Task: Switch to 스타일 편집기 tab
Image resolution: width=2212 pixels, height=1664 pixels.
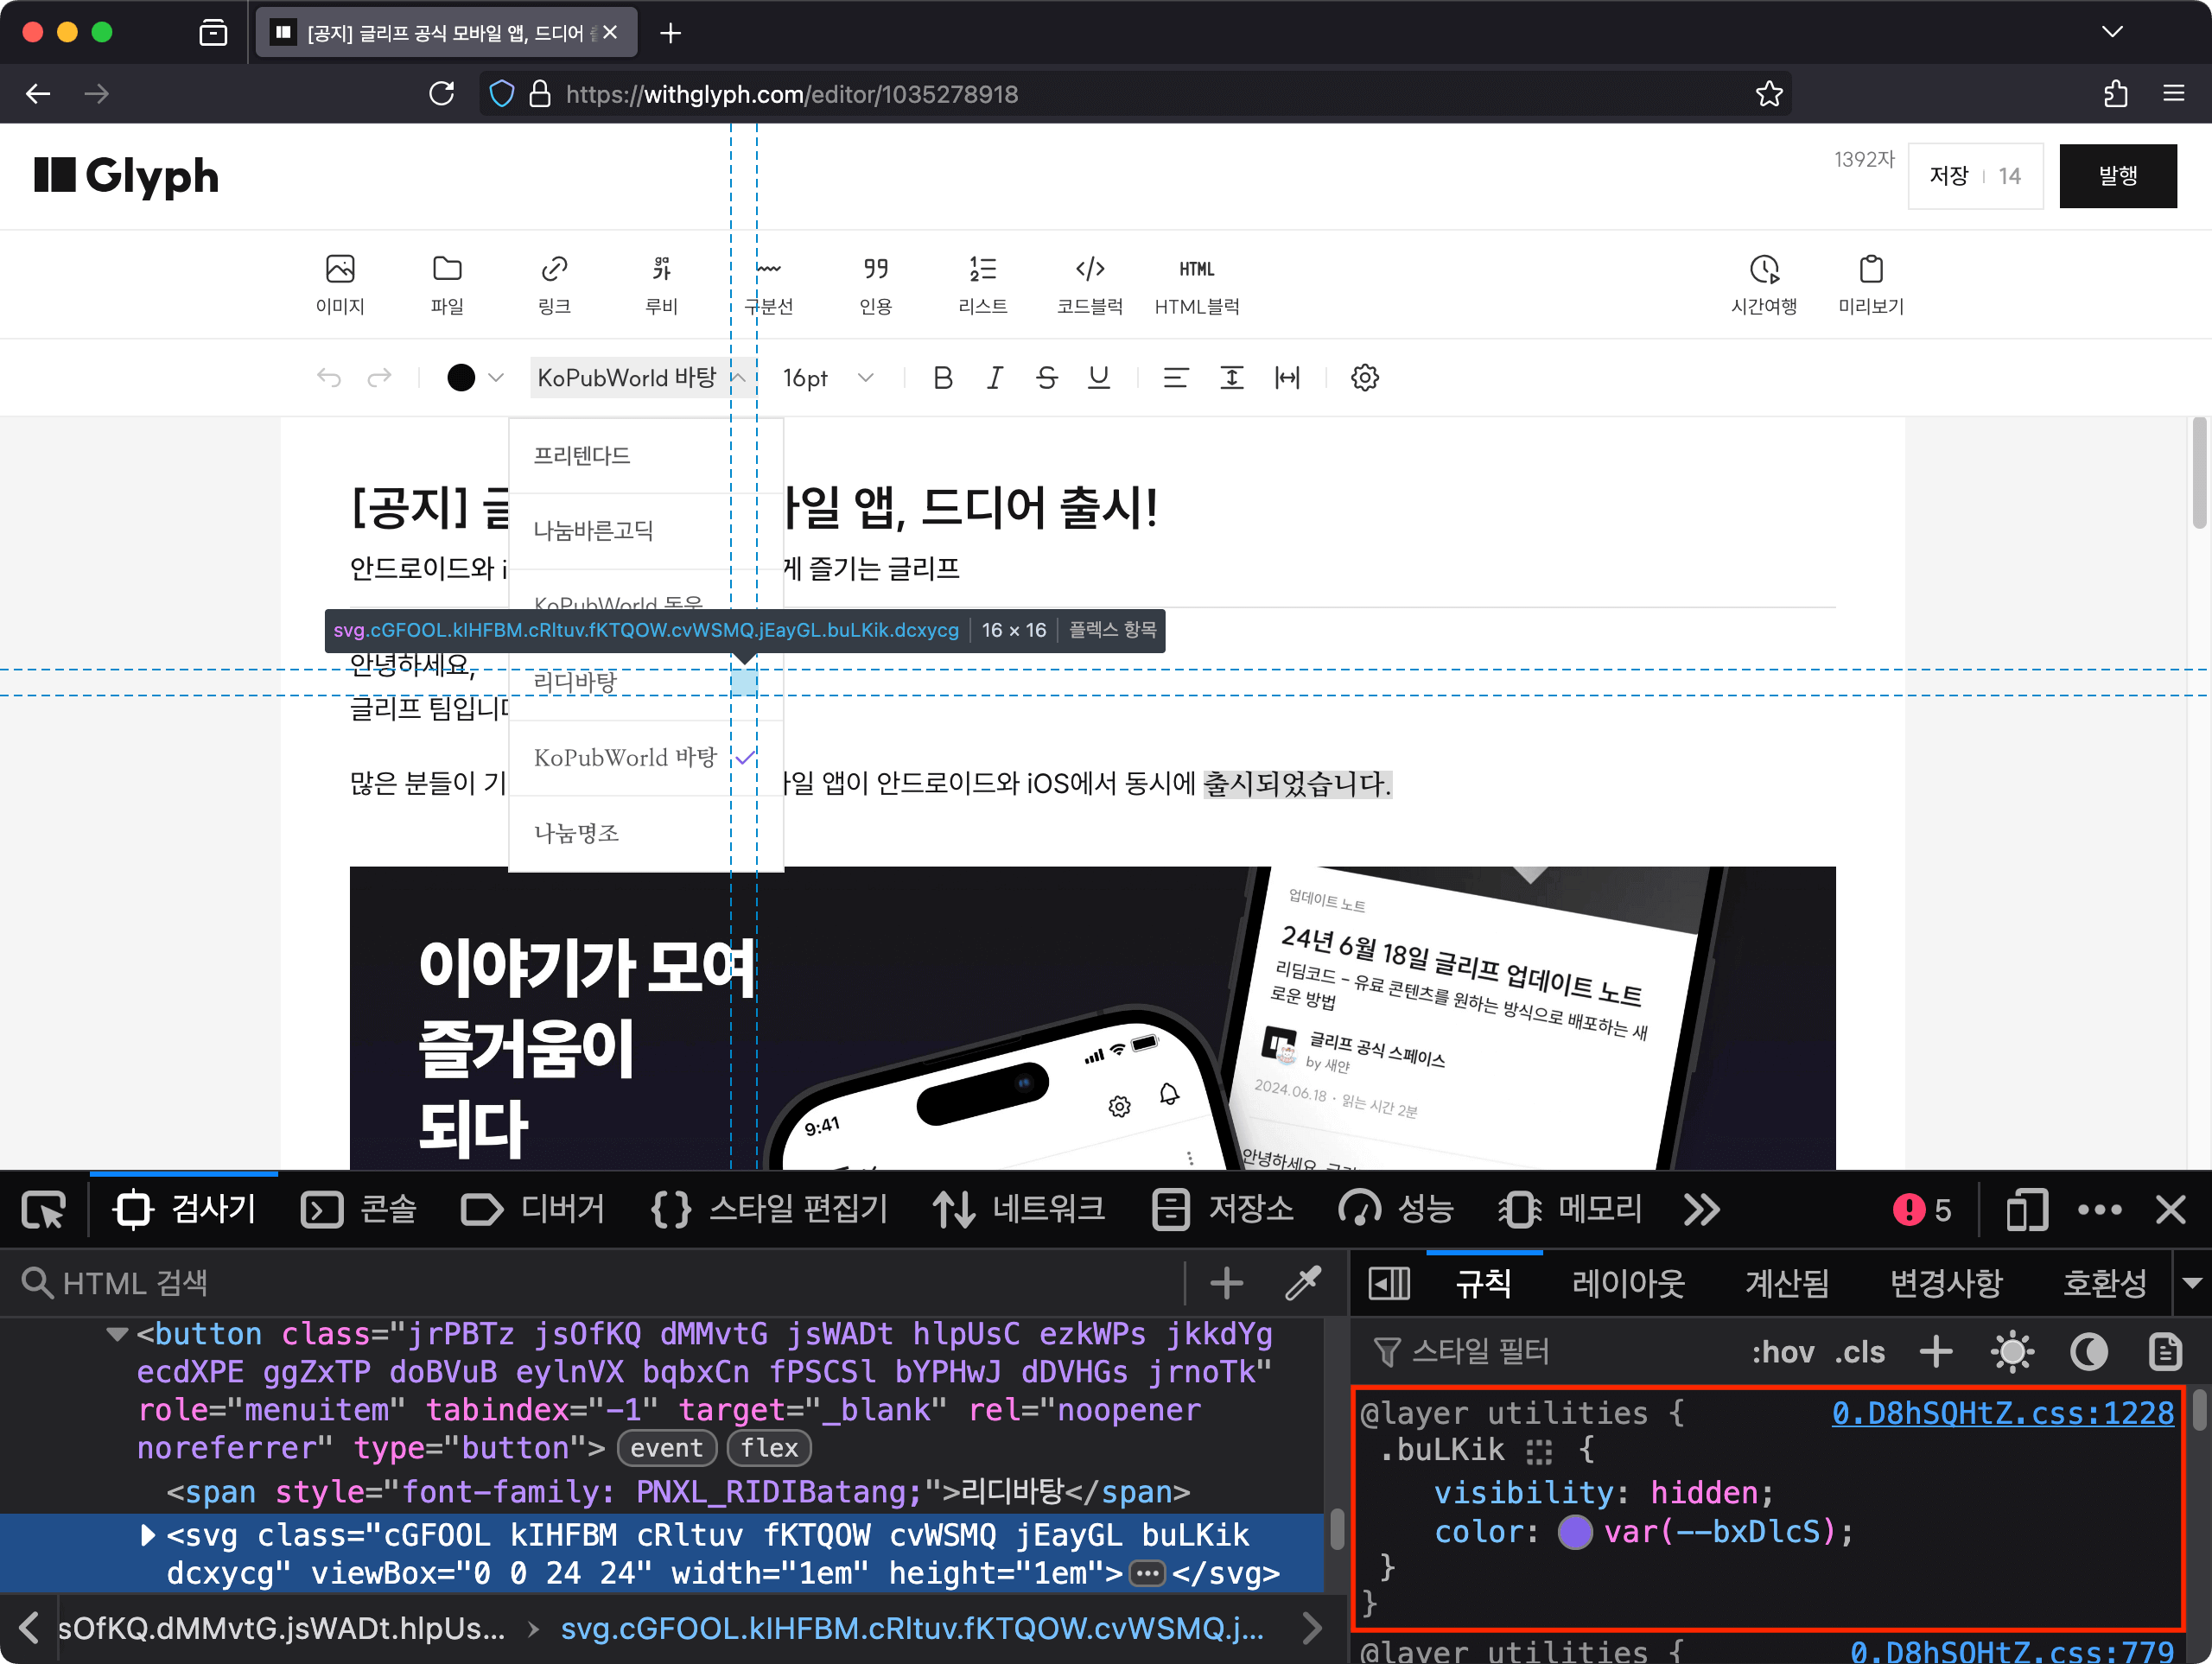Action: tap(769, 1210)
